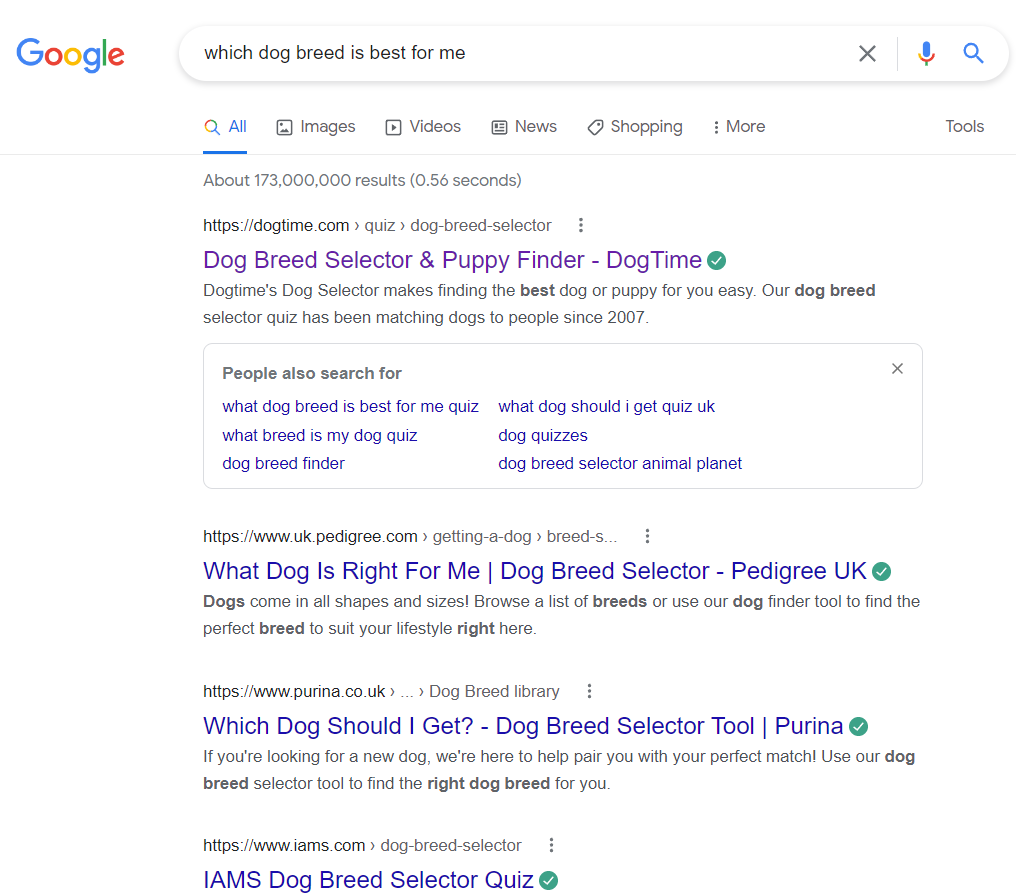Image resolution: width=1016 pixels, height=894 pixels.
Task: Open three-dot options for Pedigree result
Action: tap(647, 536)
